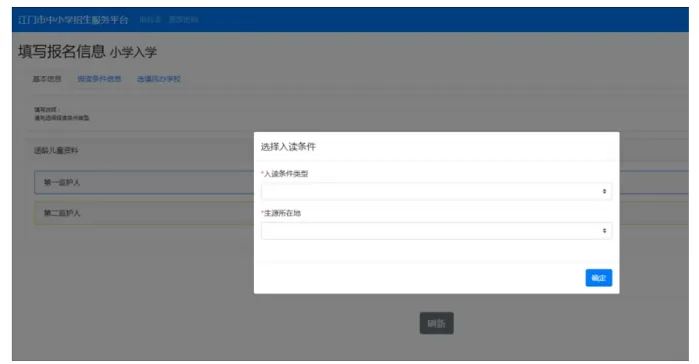
Task: Click the 选择入读条件 dialog title
Action: [288, 147]
